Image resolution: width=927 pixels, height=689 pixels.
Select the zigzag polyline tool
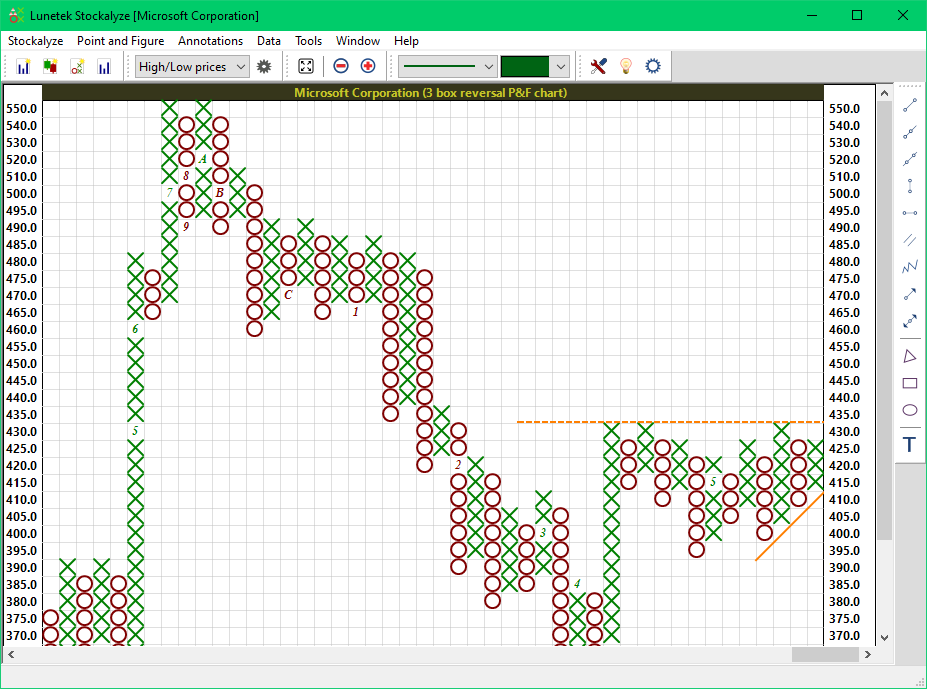[x=910, y=267]
